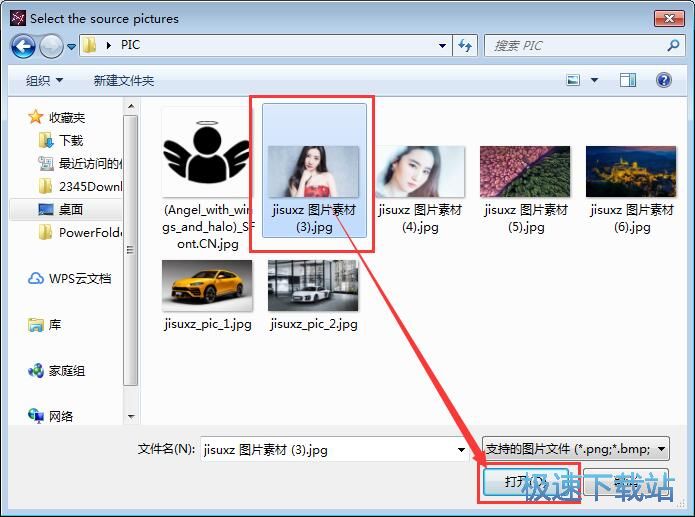Expand the address bar history dropdown
Screen dimensions: 695x517
click(442, 45)
